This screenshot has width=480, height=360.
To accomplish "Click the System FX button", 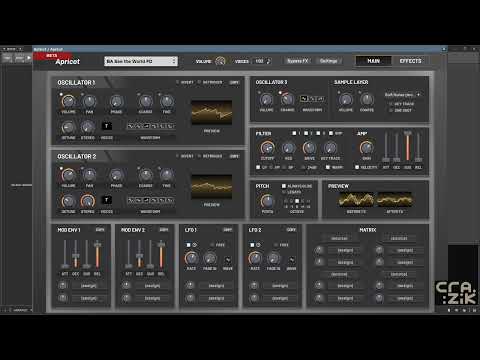I will [298, 61].
